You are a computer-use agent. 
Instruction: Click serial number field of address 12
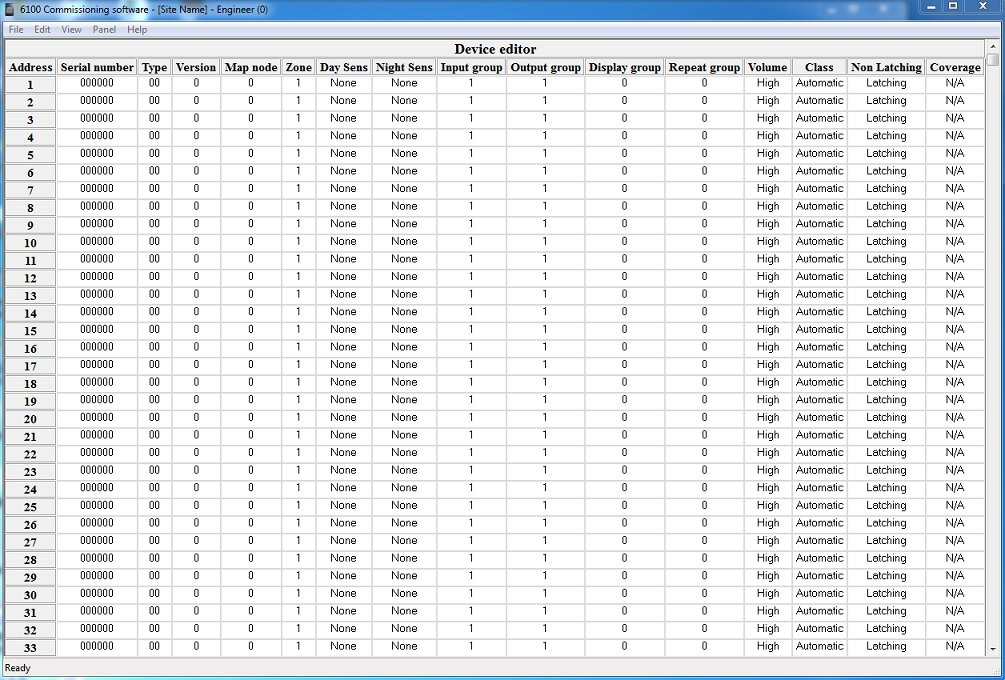(97, 276)
